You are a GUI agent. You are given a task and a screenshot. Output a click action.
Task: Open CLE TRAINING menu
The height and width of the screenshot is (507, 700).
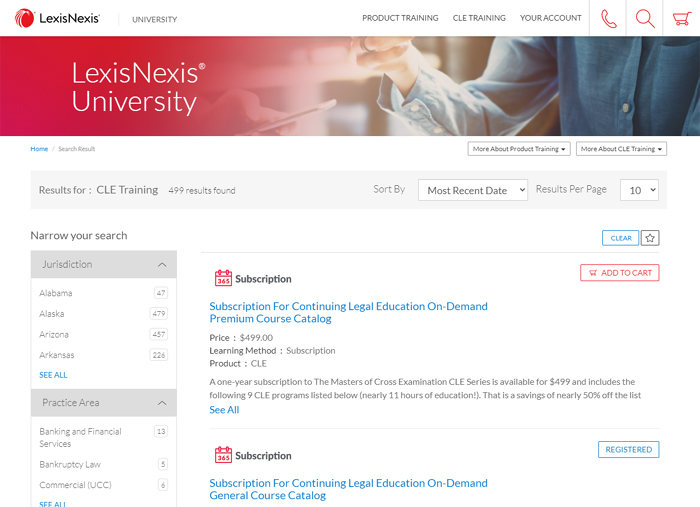click(x=479, y=18)
